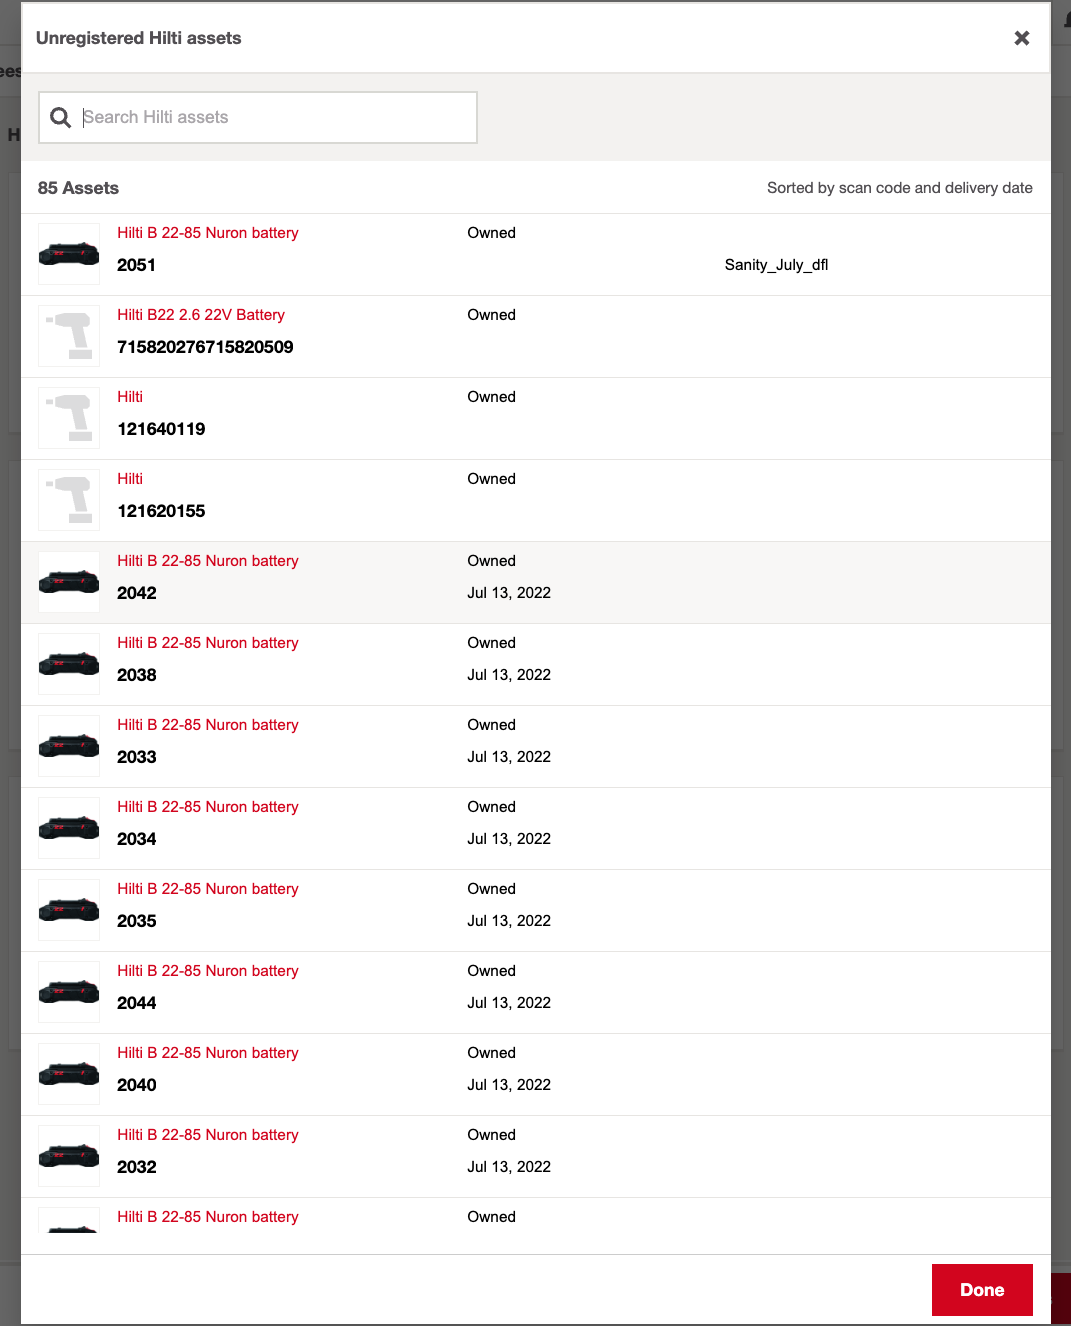Select the asset row with code 2032
Viewport: 1071px width, 1326px height.
pos(535,1157)
